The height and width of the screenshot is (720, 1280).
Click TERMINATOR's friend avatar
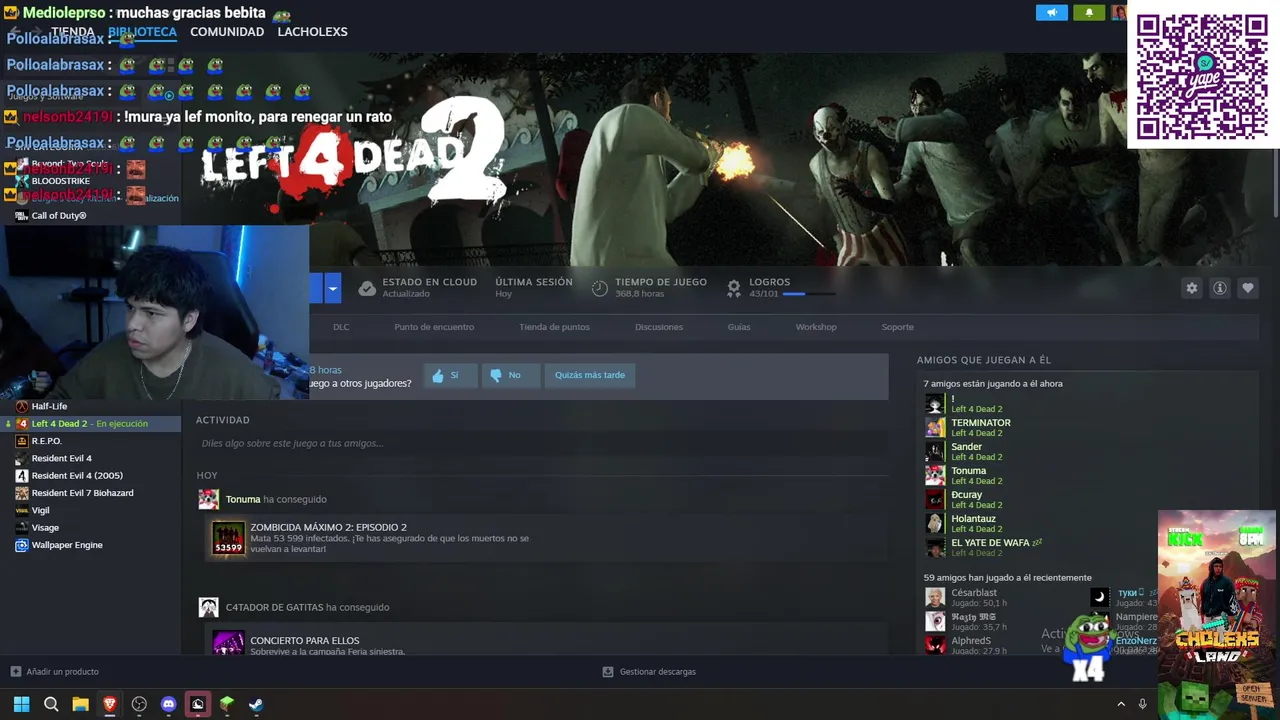(935, 427)
